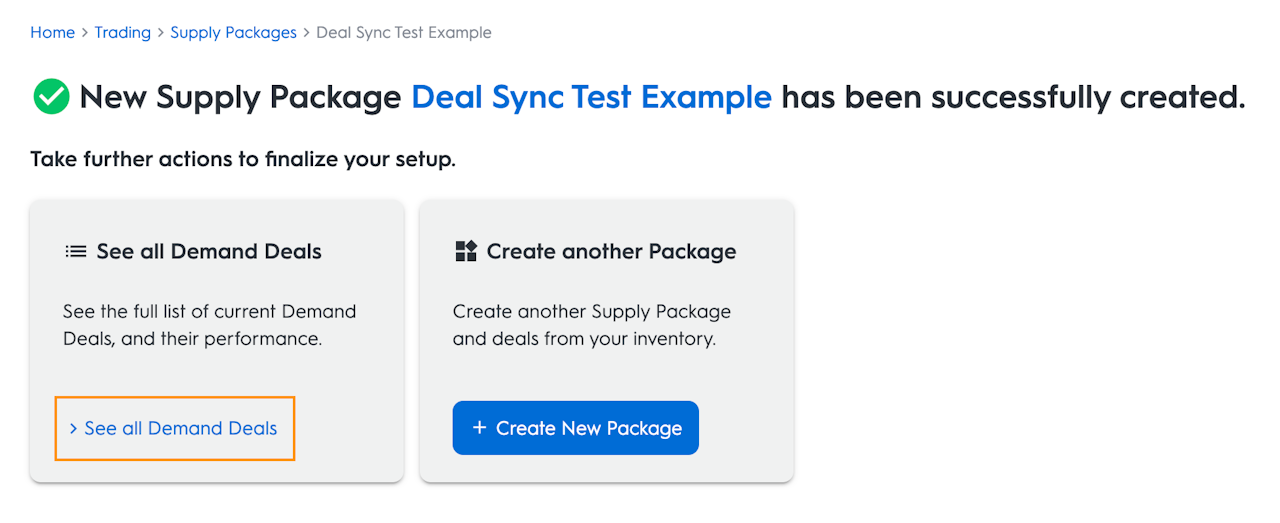Click the Create another Supply Package description text

coord(591,325)
